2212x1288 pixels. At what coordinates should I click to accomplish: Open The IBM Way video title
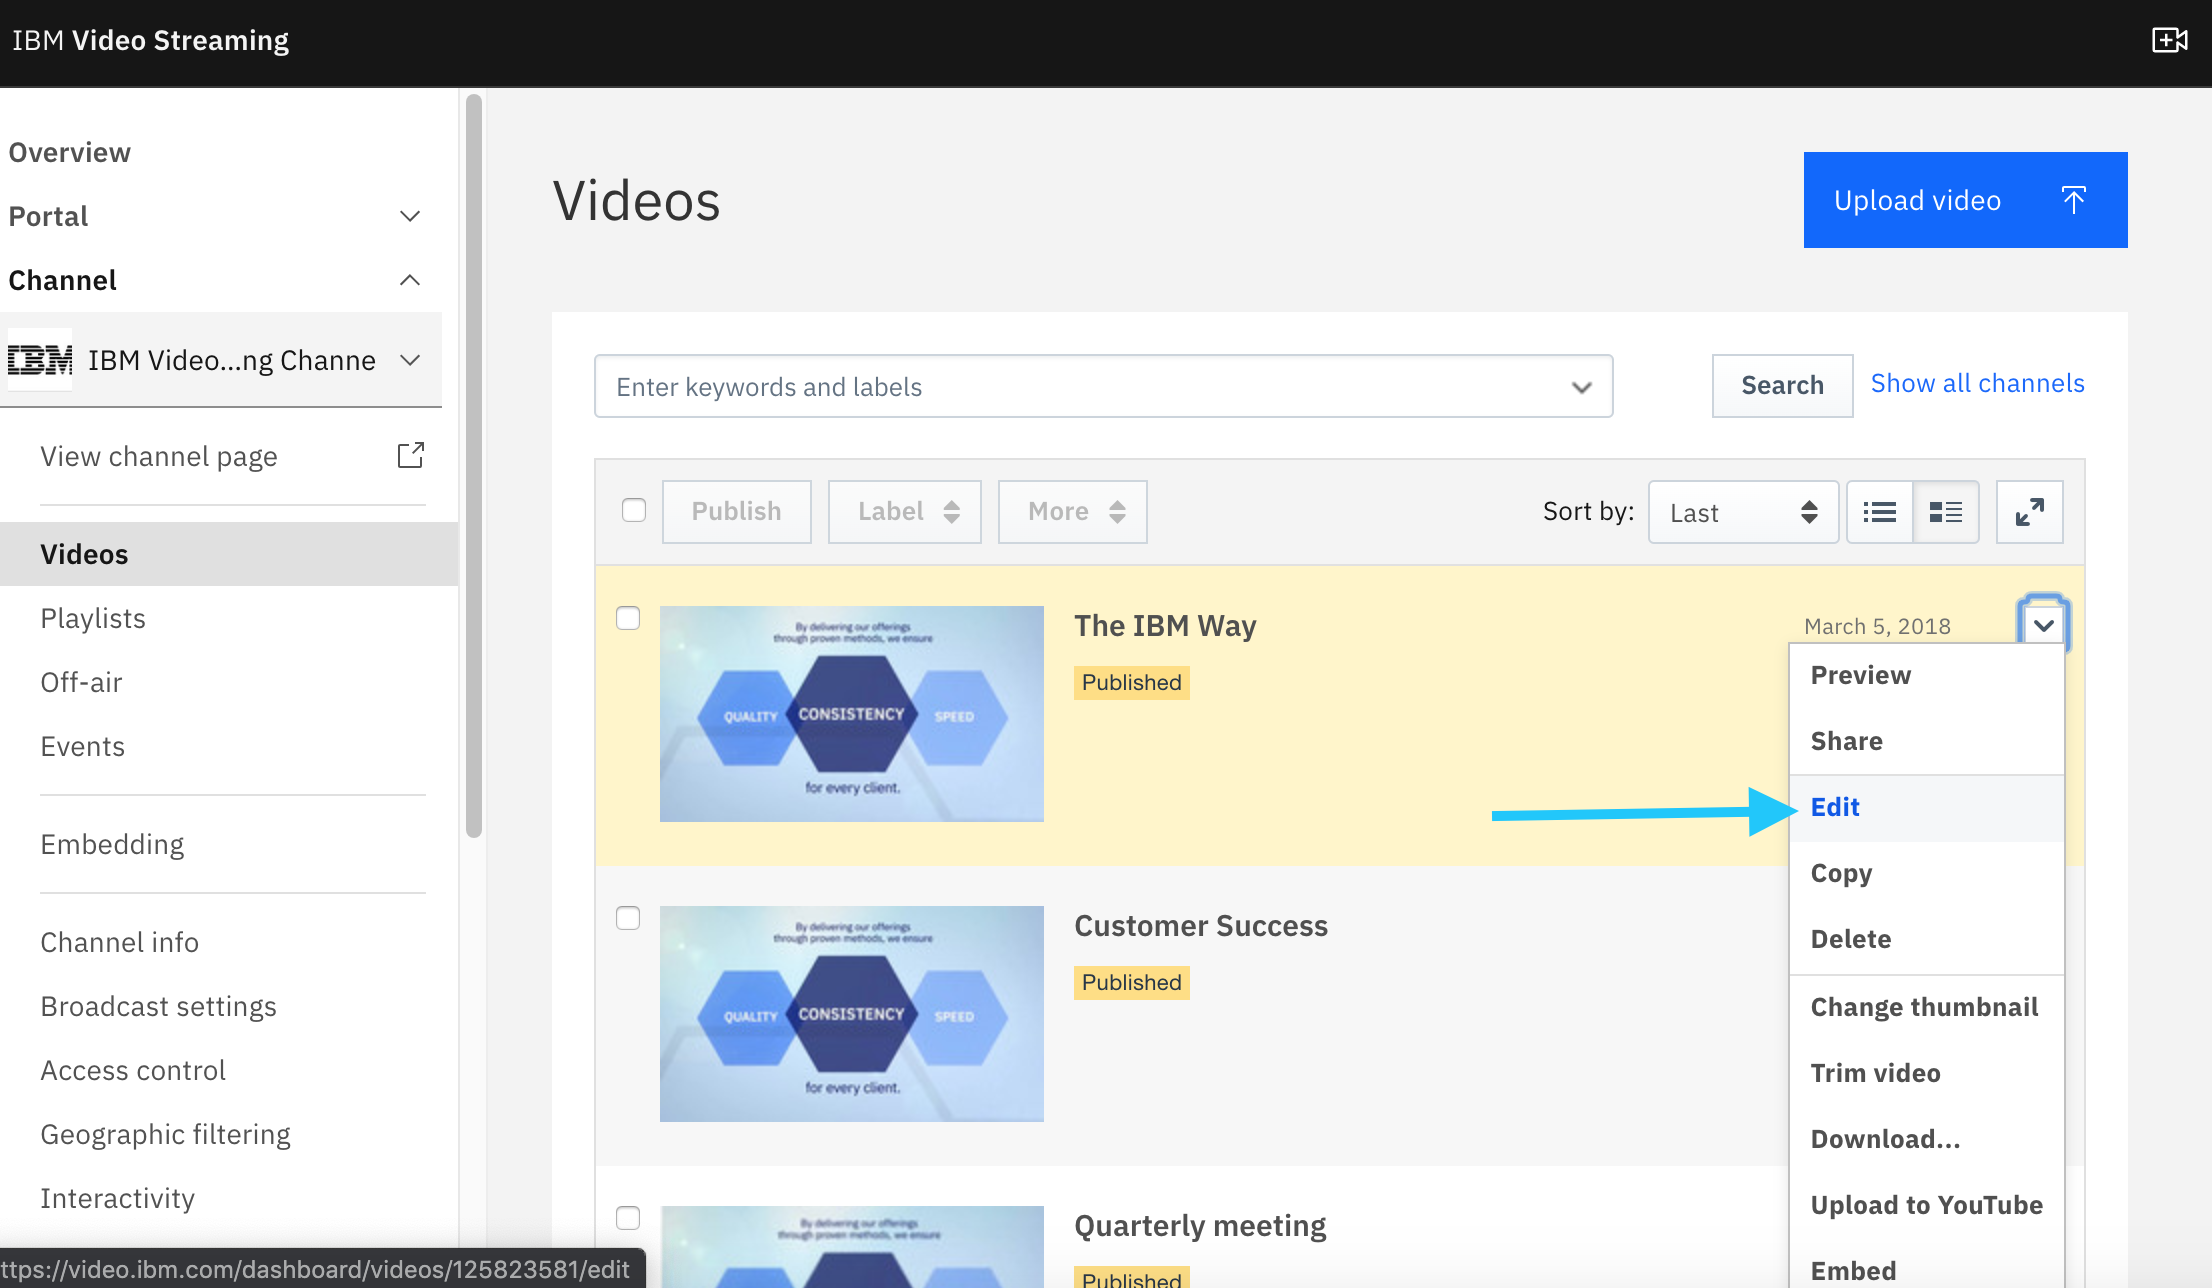pyautogui.click(x=1165, y=626)
